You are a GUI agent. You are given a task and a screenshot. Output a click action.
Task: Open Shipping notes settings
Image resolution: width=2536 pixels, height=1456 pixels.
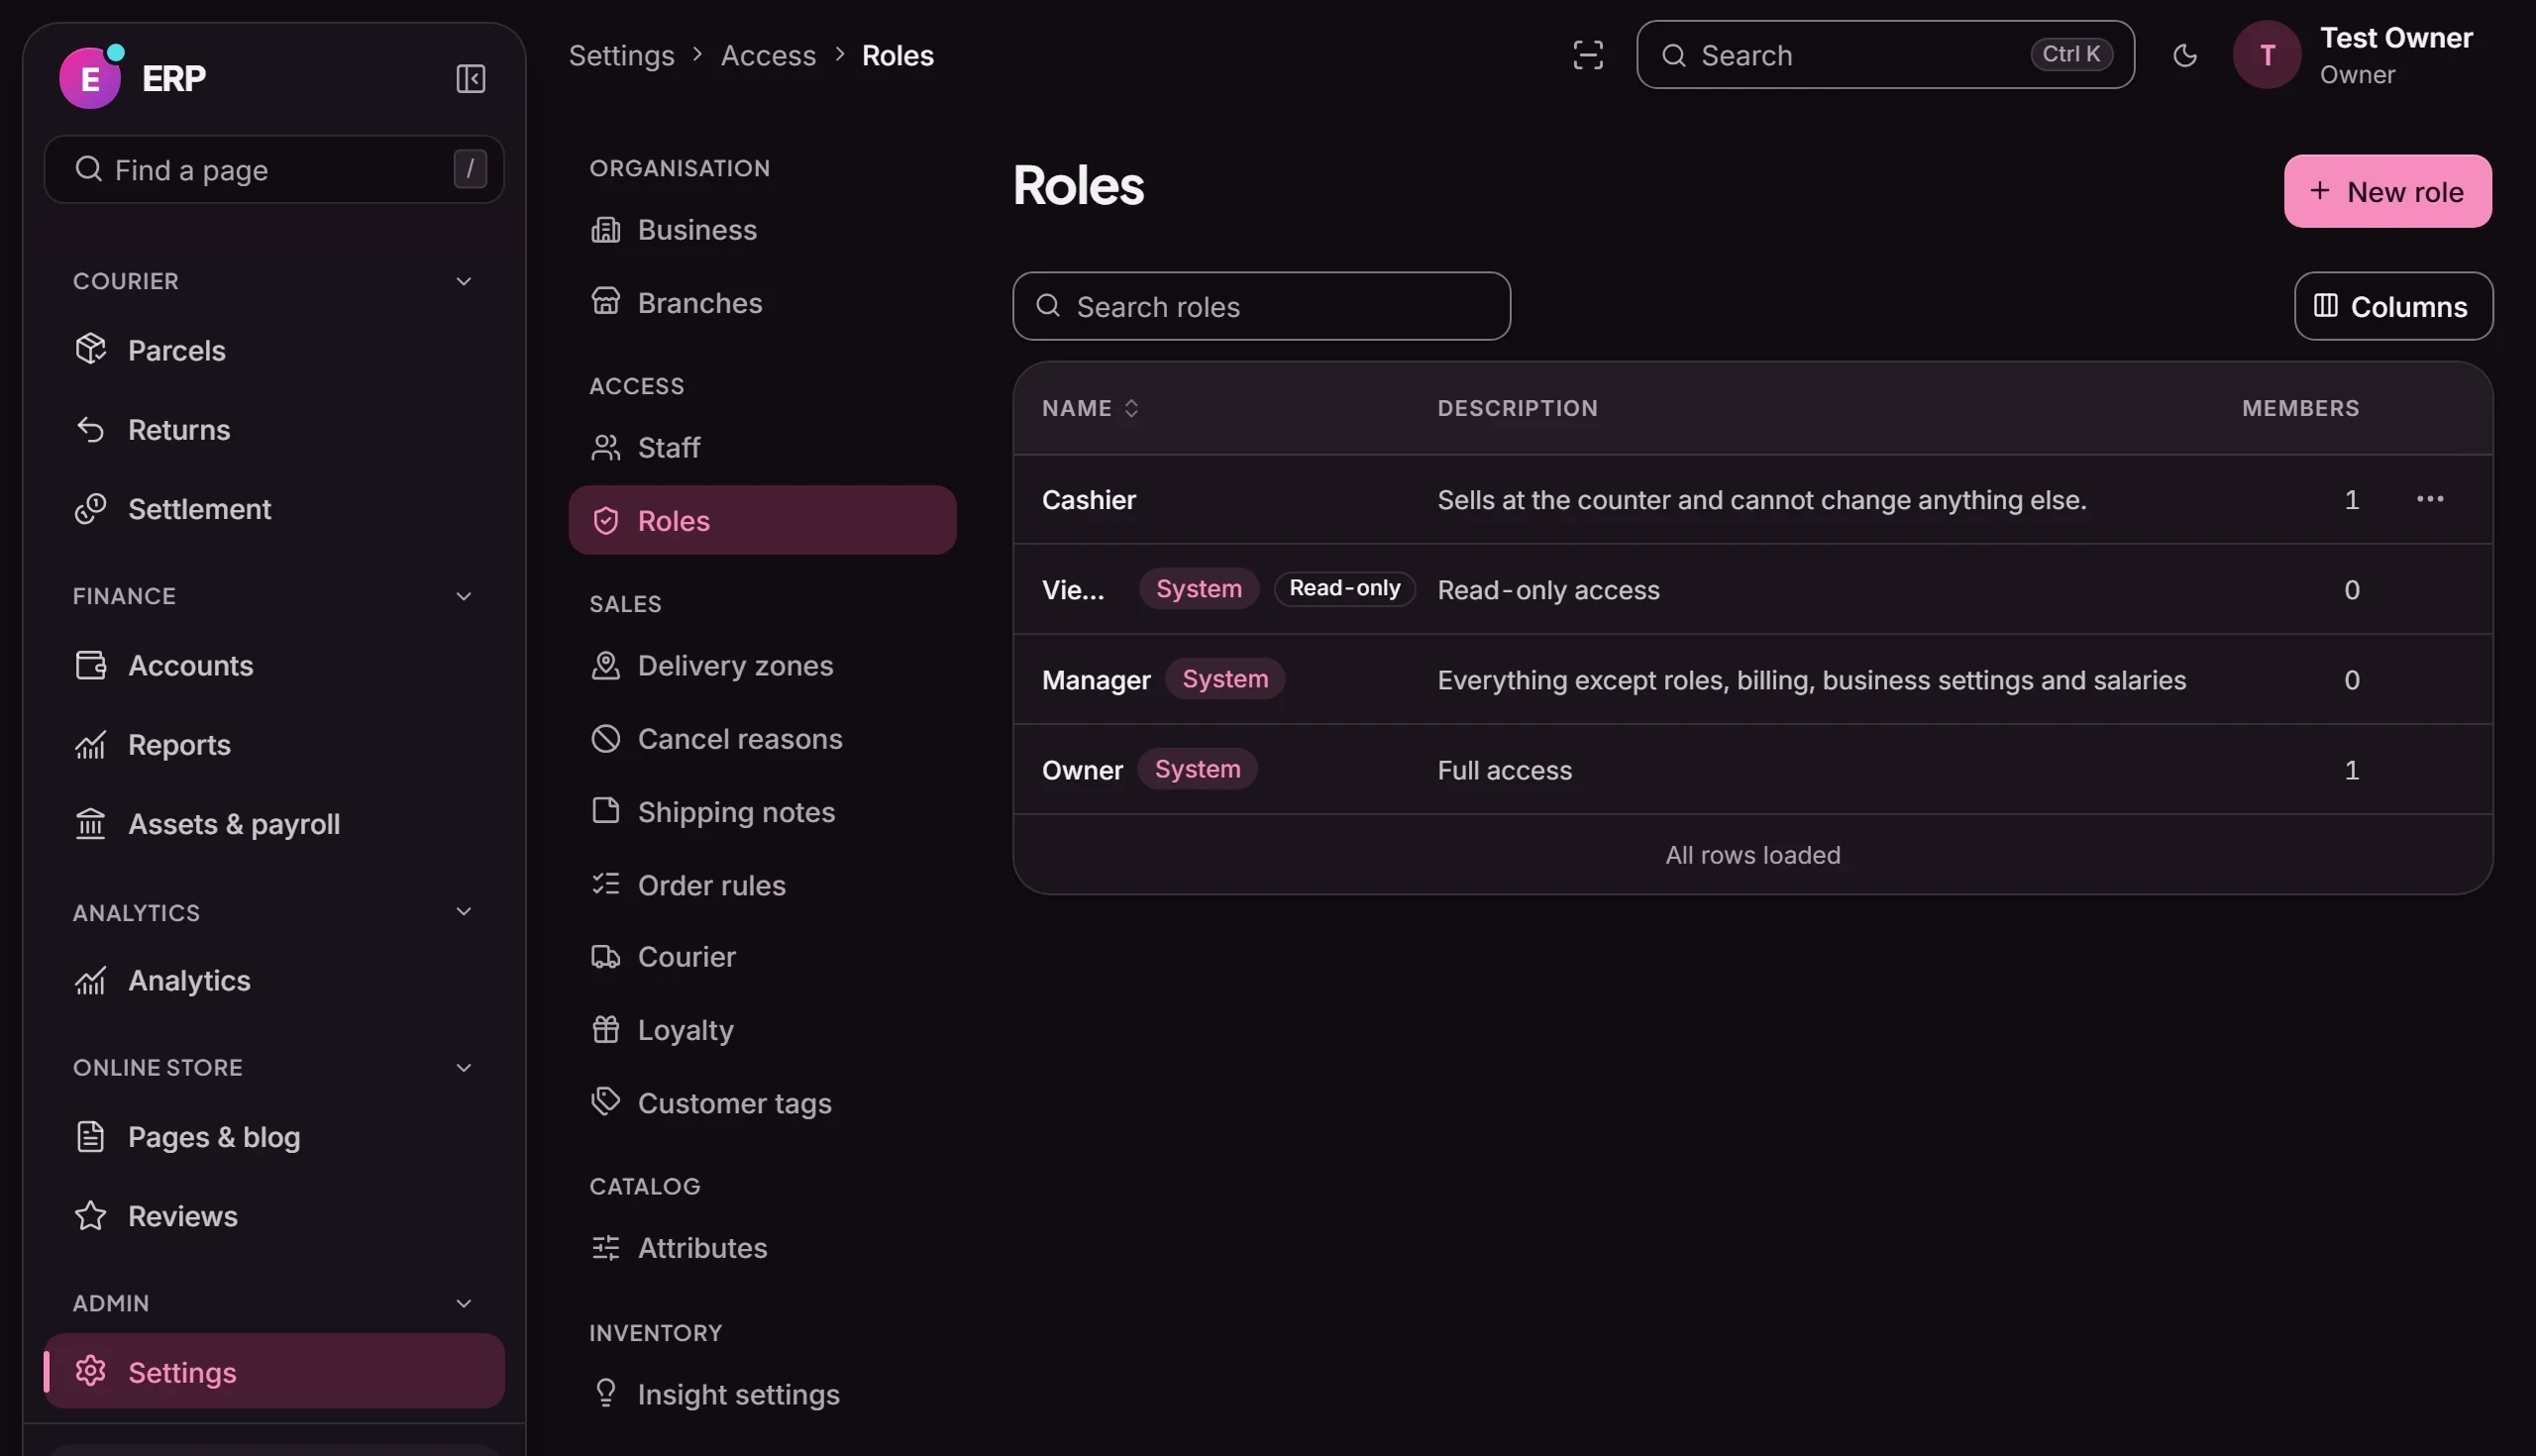click(762, 812)
